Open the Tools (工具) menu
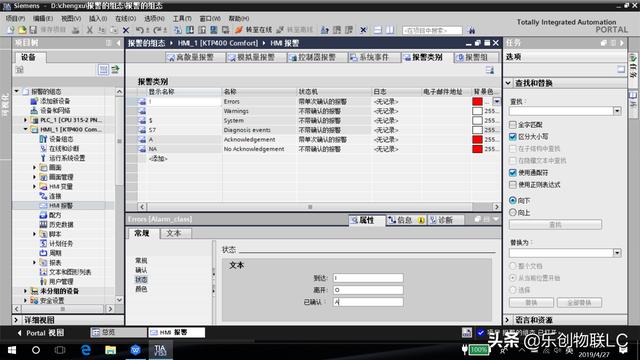 [x=182, y=18]
